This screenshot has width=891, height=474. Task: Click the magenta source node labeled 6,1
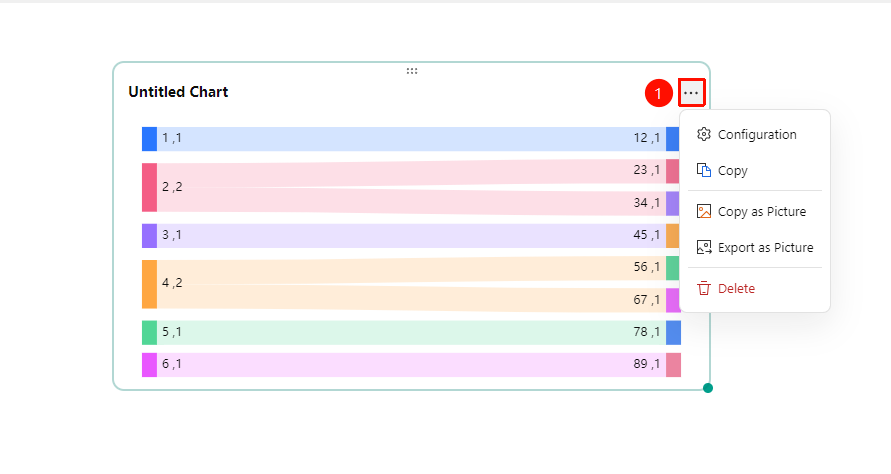click(x=149, y=365)
